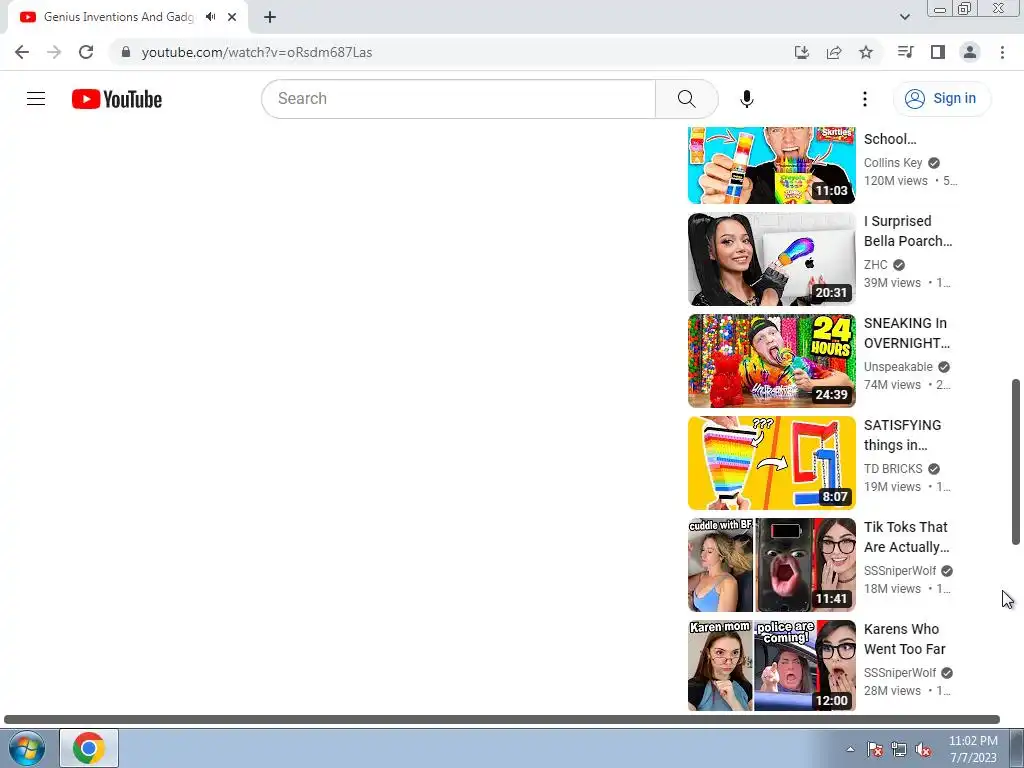
Task: Click the Collins Key channel name
Action: [x=893, y=163]
